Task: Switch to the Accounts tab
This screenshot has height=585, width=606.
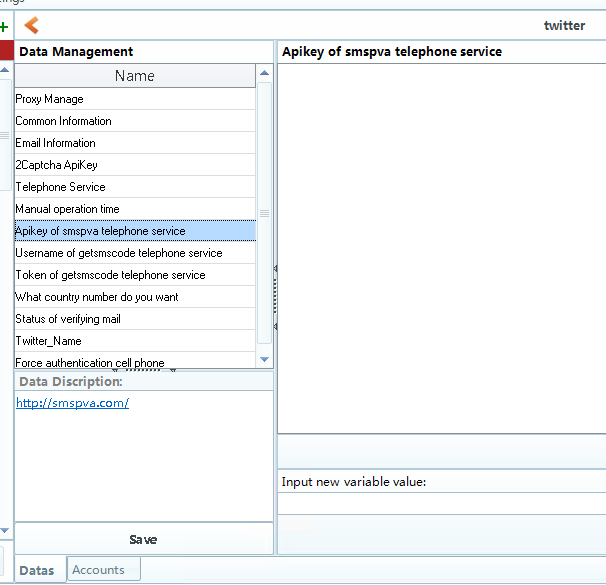Action: click(98, 570)
